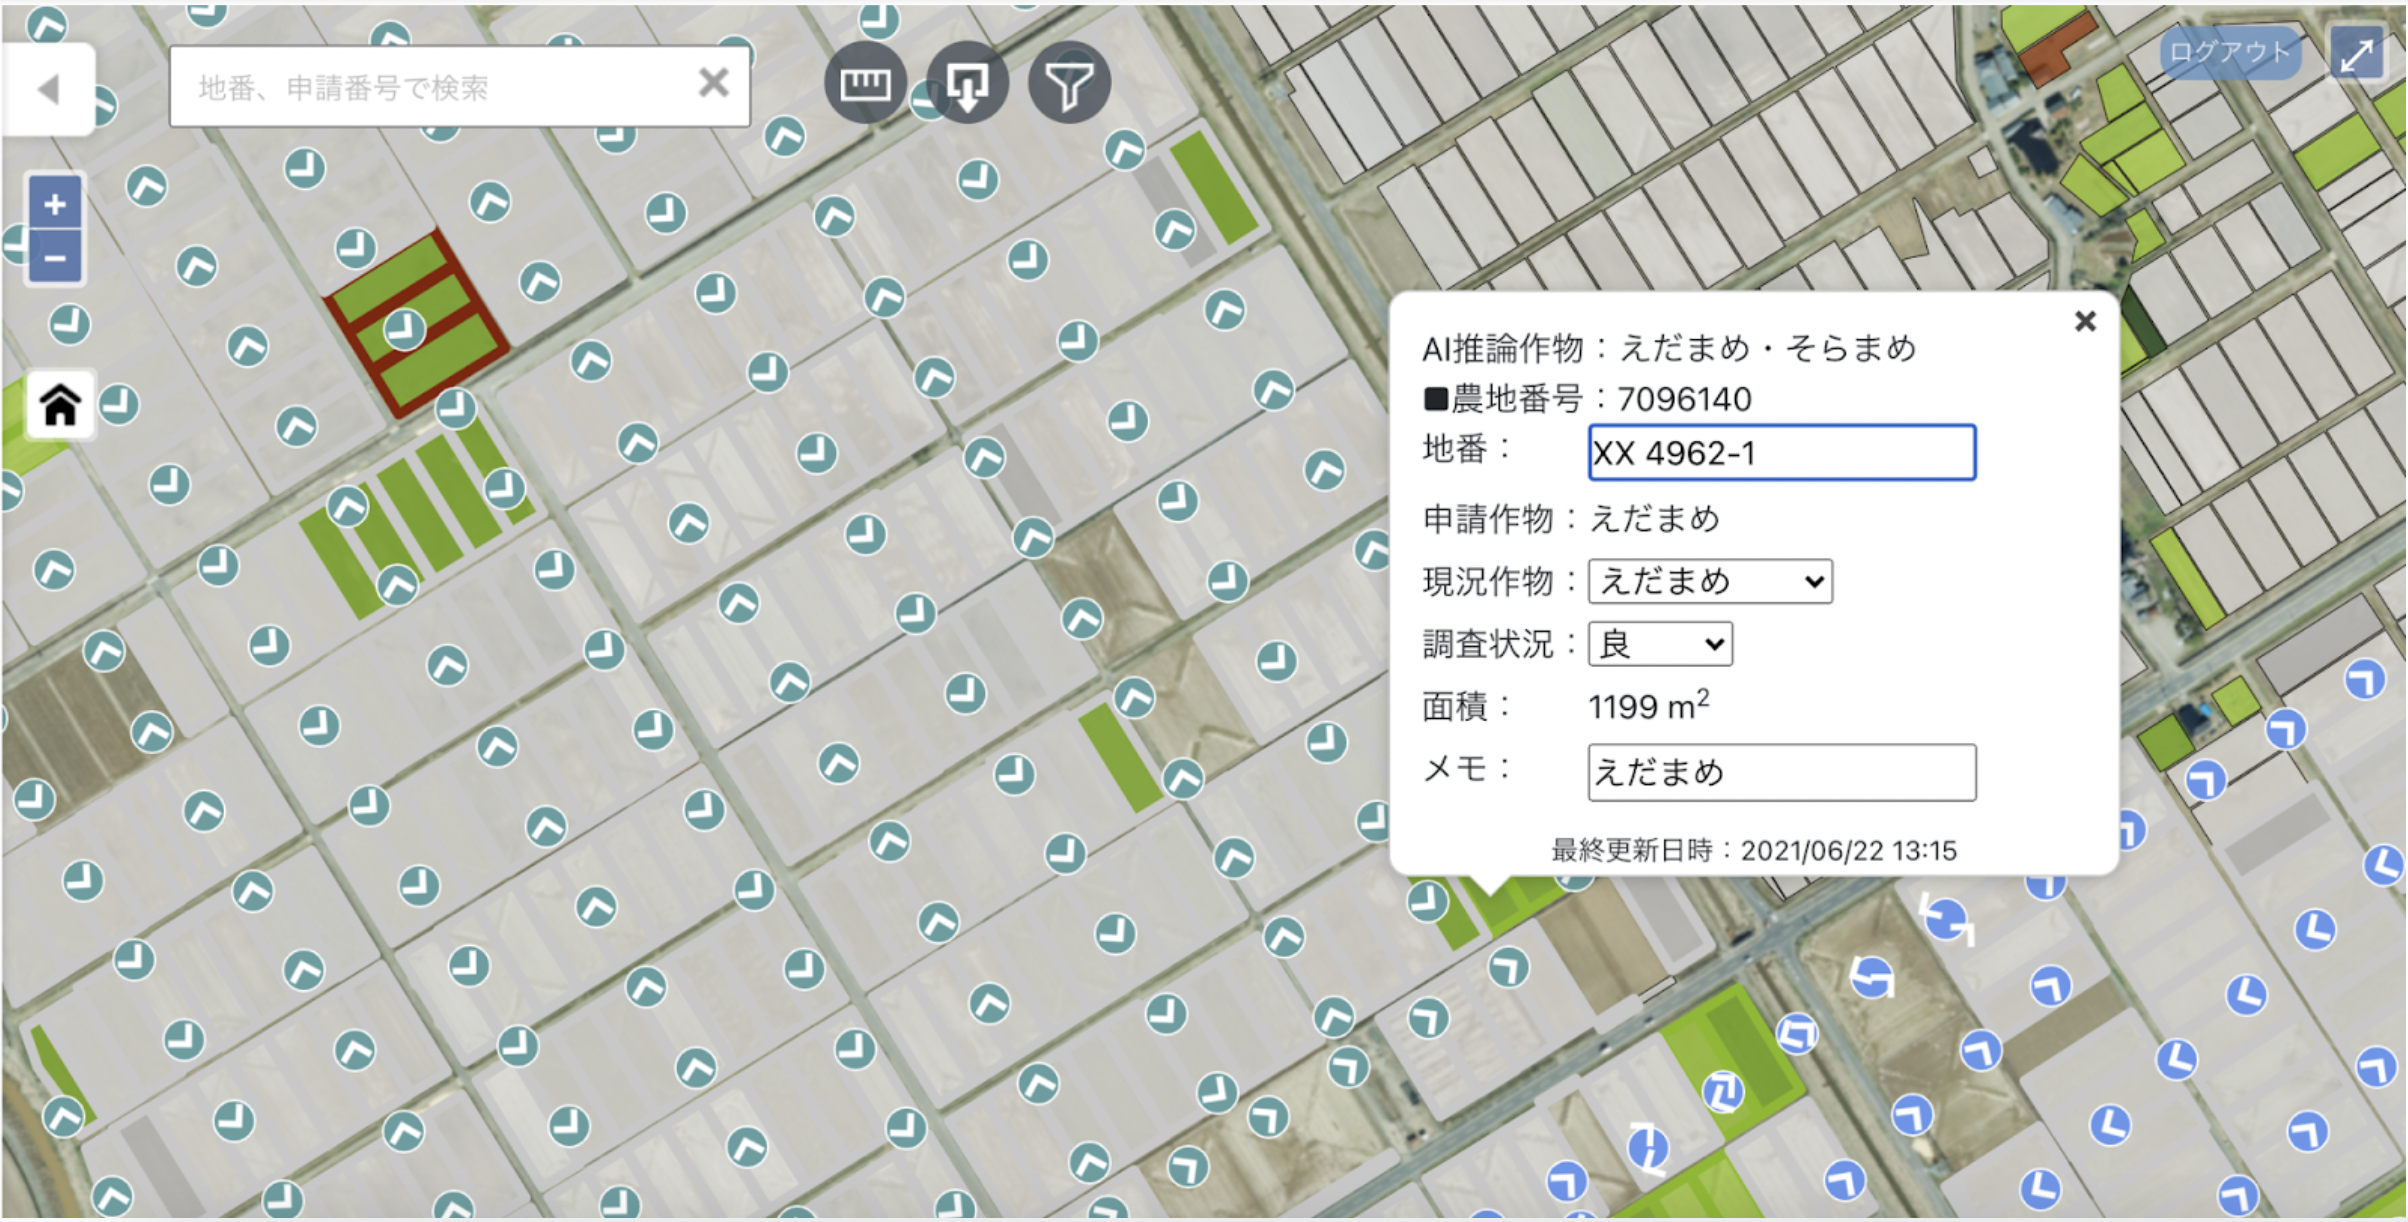This screenshot has width=2408, height=1222.
Task: Open the 調査状況 dropdown showing 良
Action: coord(1660,644)
